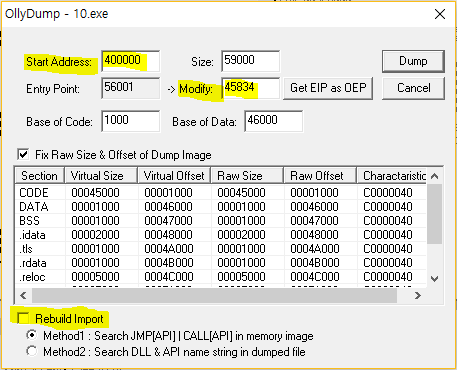Click the Dump button
This screenshot has height=370, width=457.
(413, 61)
